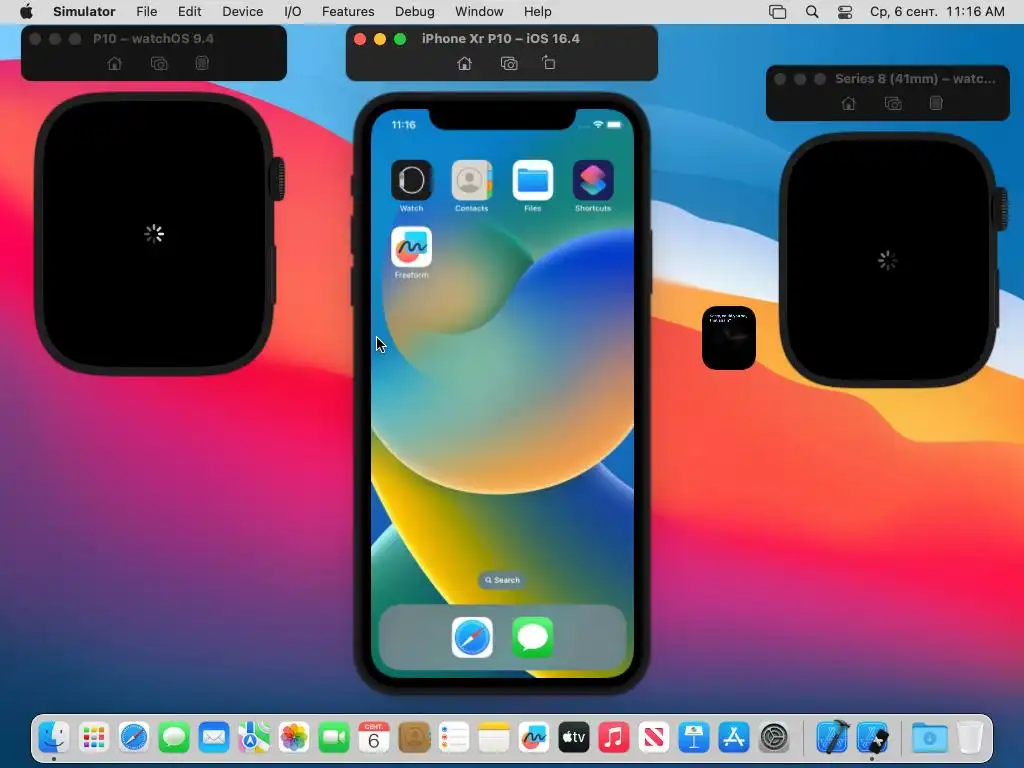Open the Trash in the Dock
This screenshot has height=768, width=1024.
pyautogui.click(x=970, y=738)
